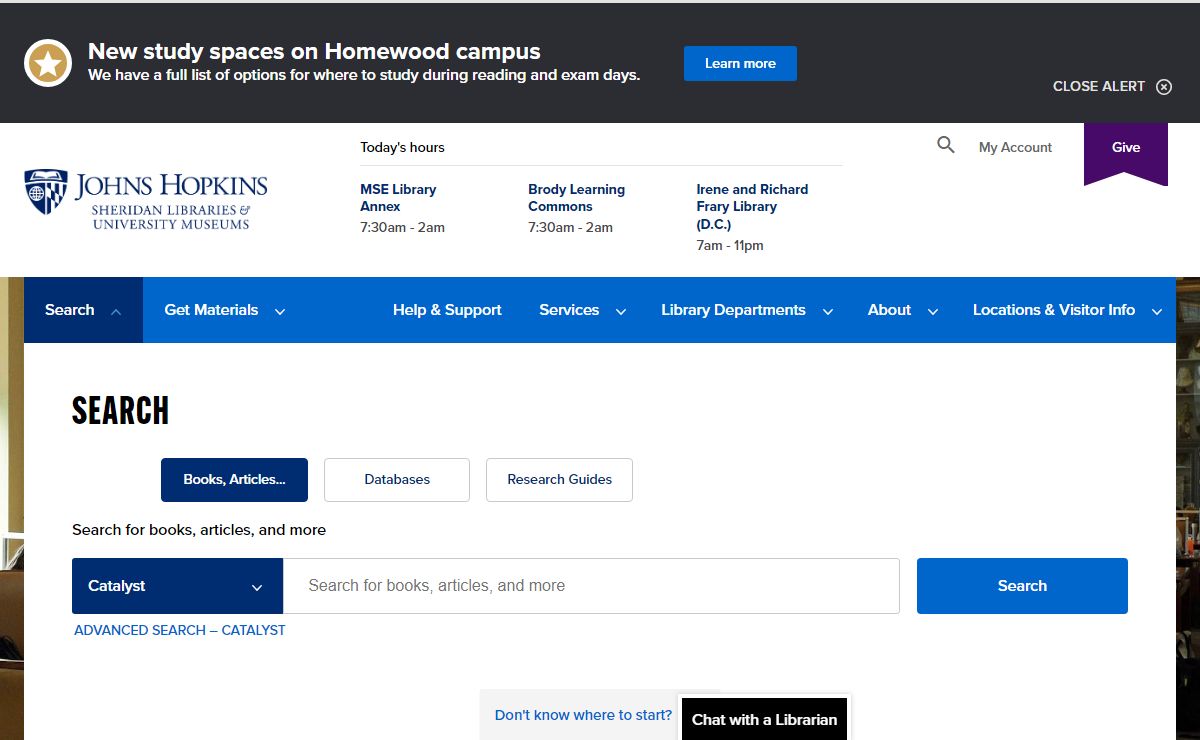Expand the Services dropdown chevron
Image resolution: width=1200 pixels, height=740 pixels.
(x=621, y=311)
